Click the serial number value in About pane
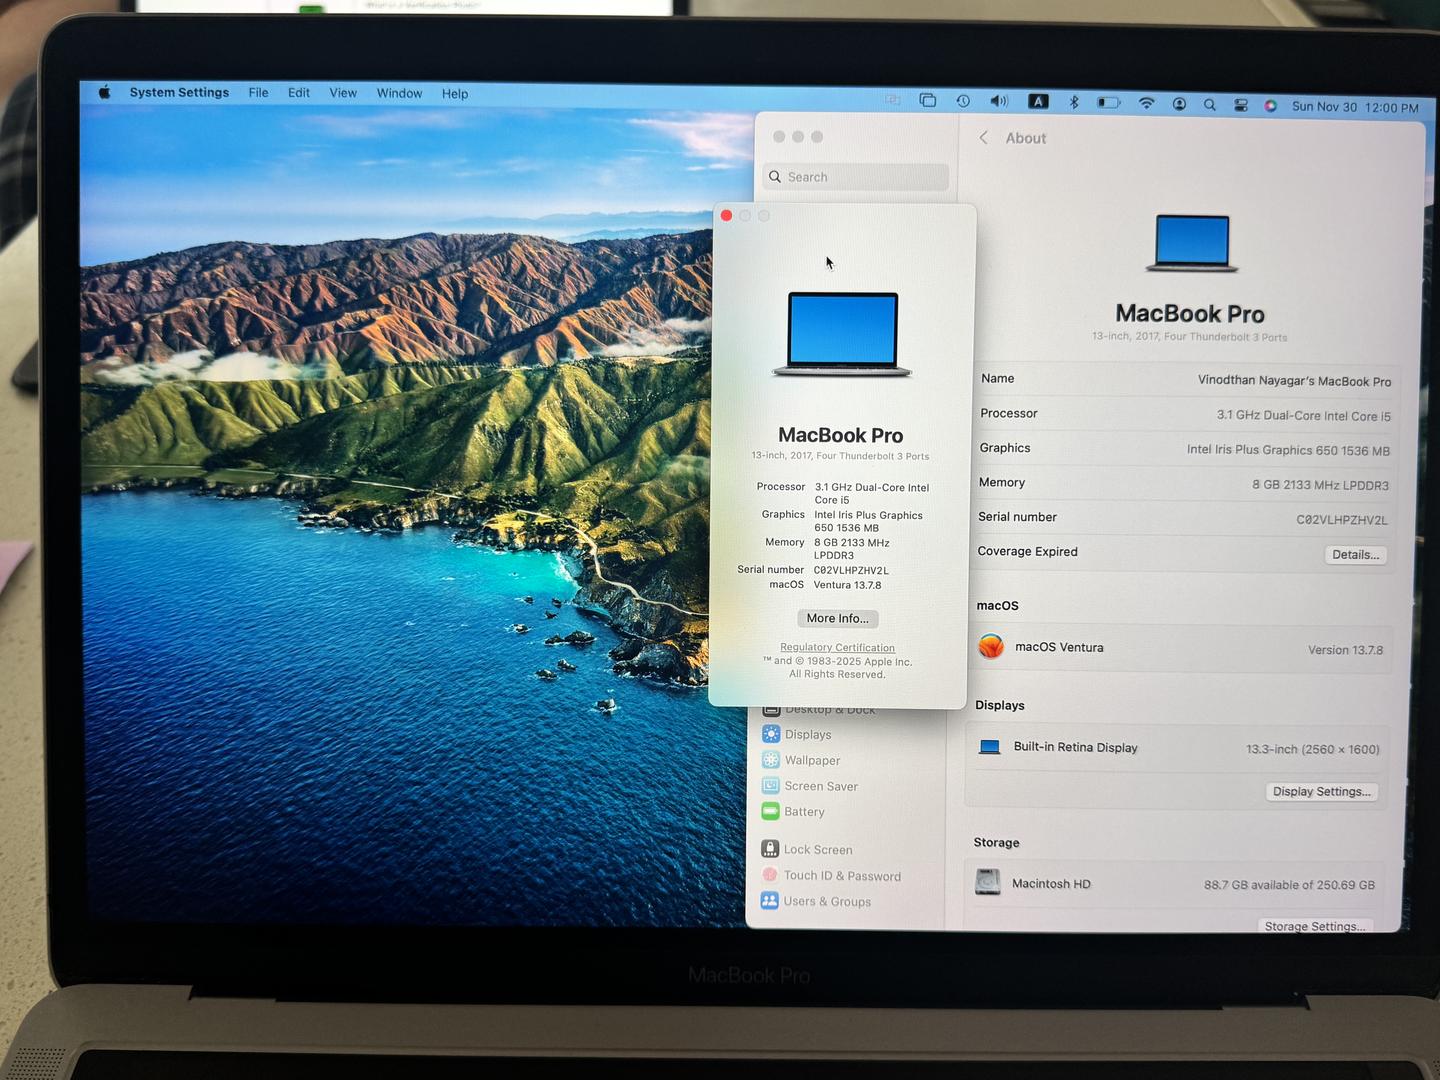This screenshot has width=1440, height=1080. click(1342, 520)
